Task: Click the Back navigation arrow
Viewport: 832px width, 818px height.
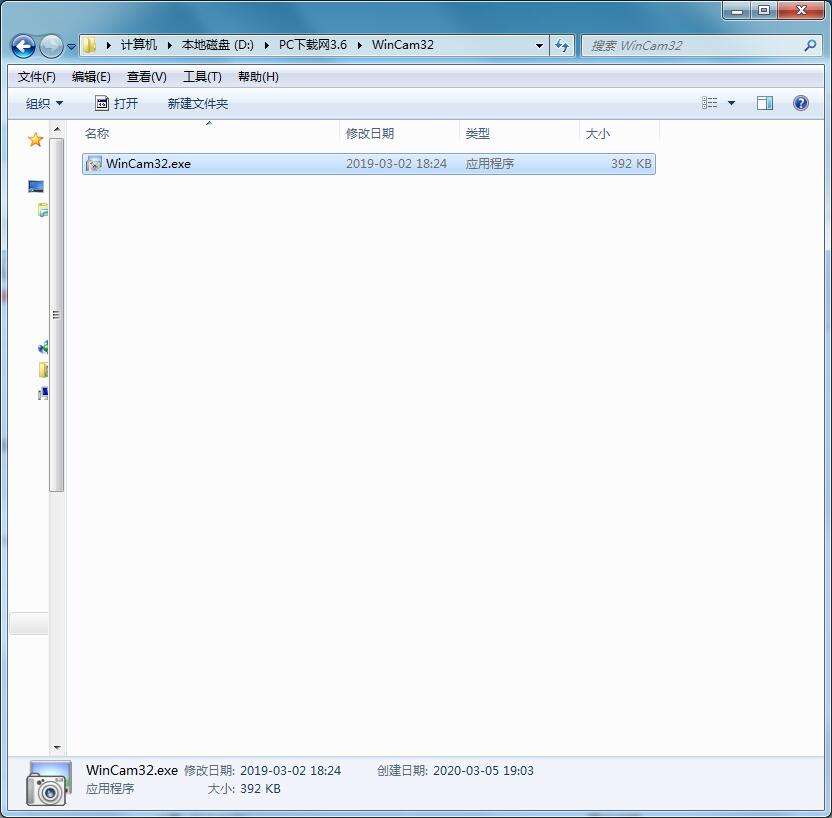Action: pos(23,46)
